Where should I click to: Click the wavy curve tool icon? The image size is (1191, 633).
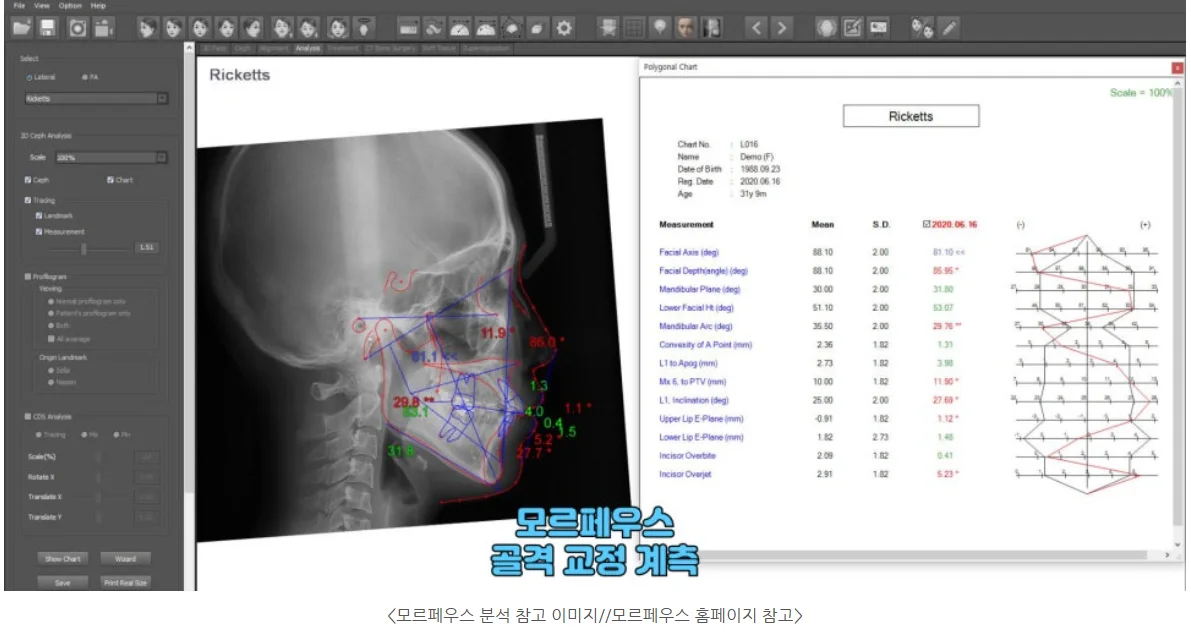point(434,29)
